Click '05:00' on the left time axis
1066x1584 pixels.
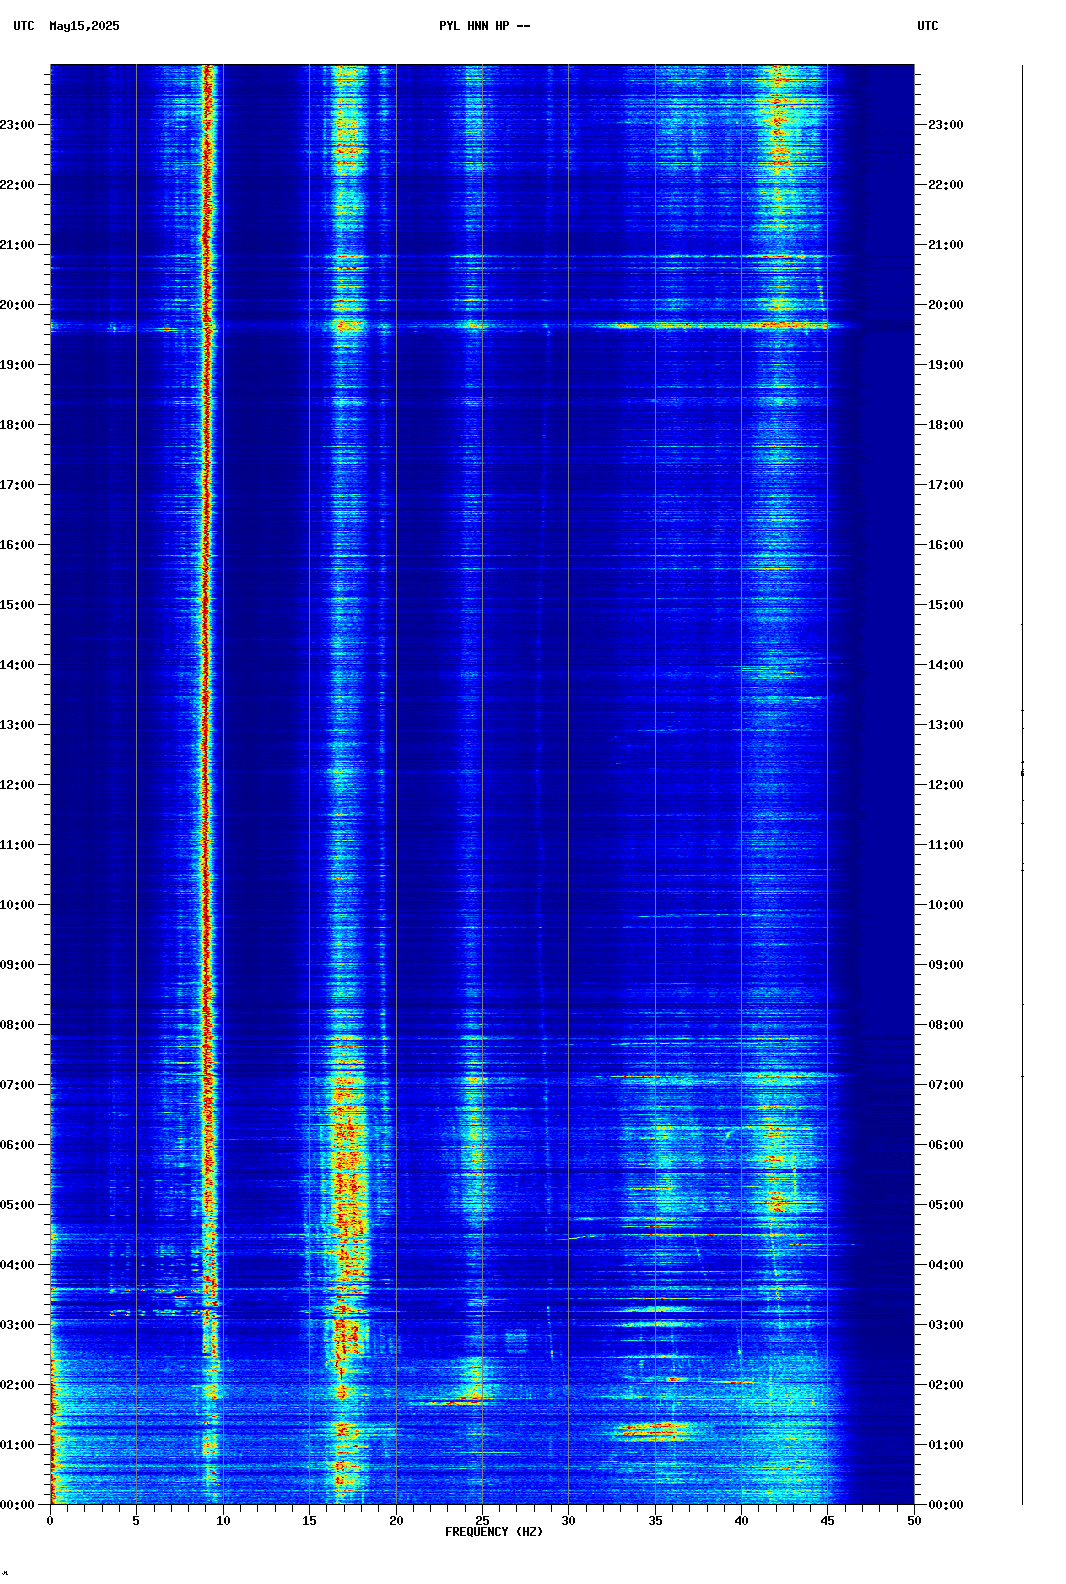18,1205
